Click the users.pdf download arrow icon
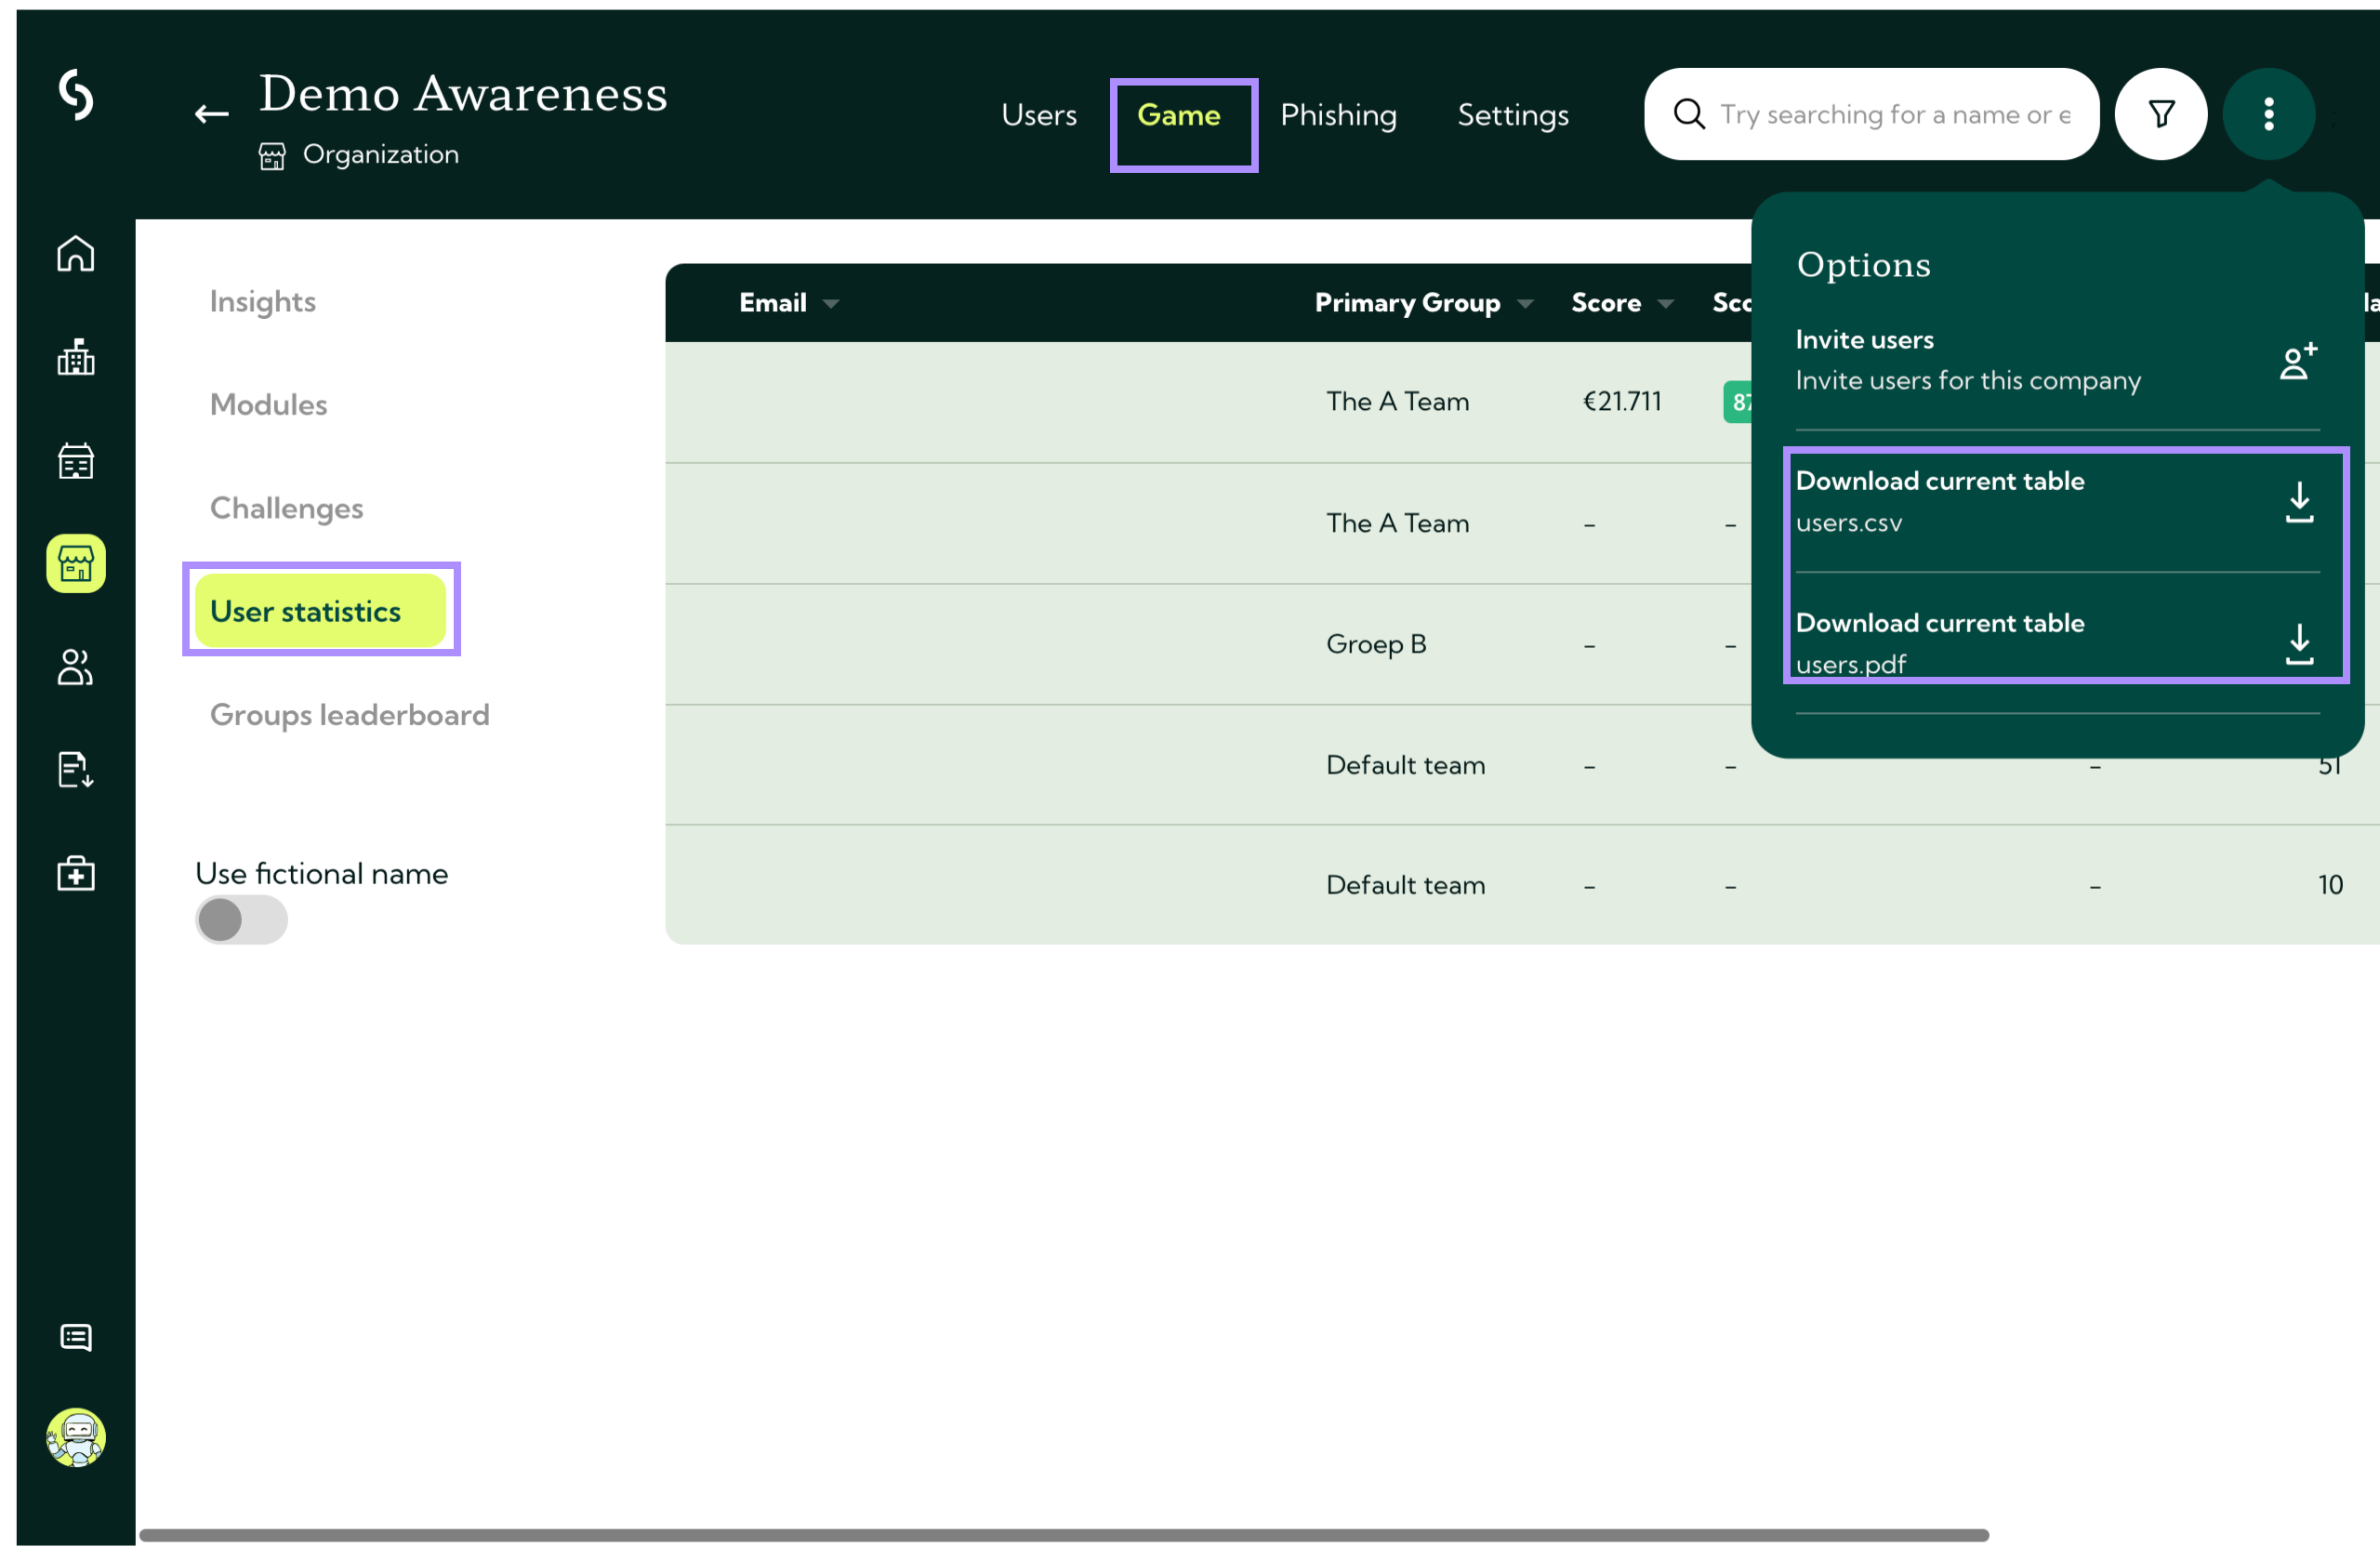The width and height of the screenshot is (2380, 1547). coord(2300,644)
